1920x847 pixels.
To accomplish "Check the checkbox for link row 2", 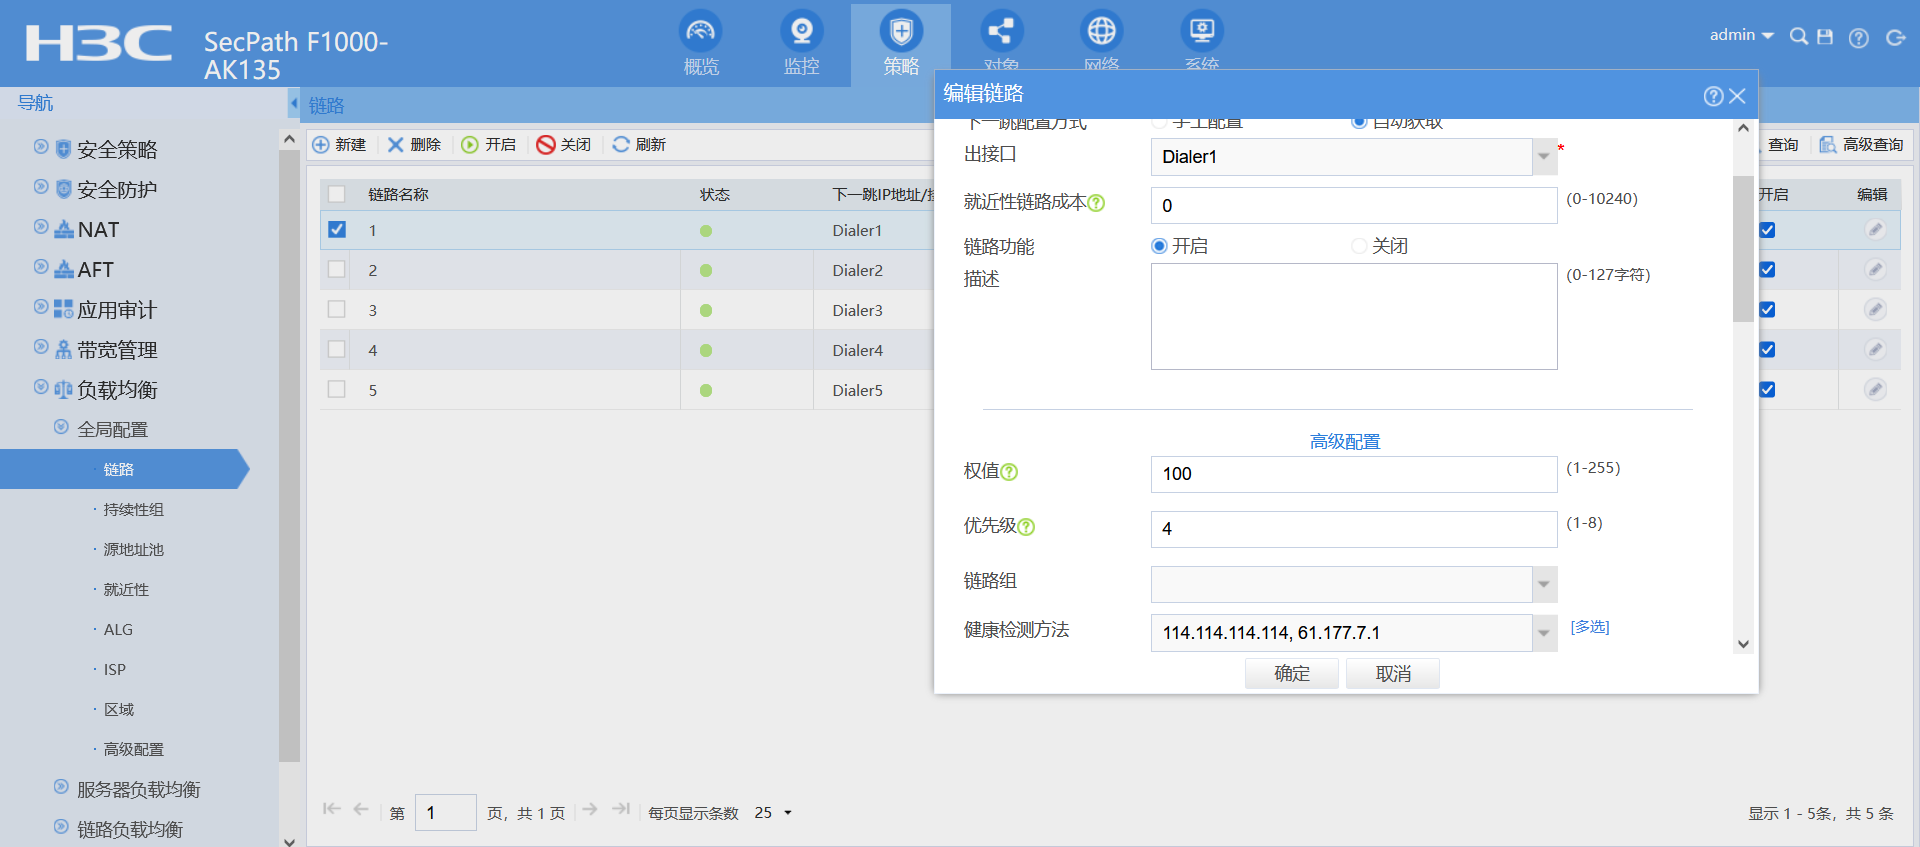I will click(337, 270).
